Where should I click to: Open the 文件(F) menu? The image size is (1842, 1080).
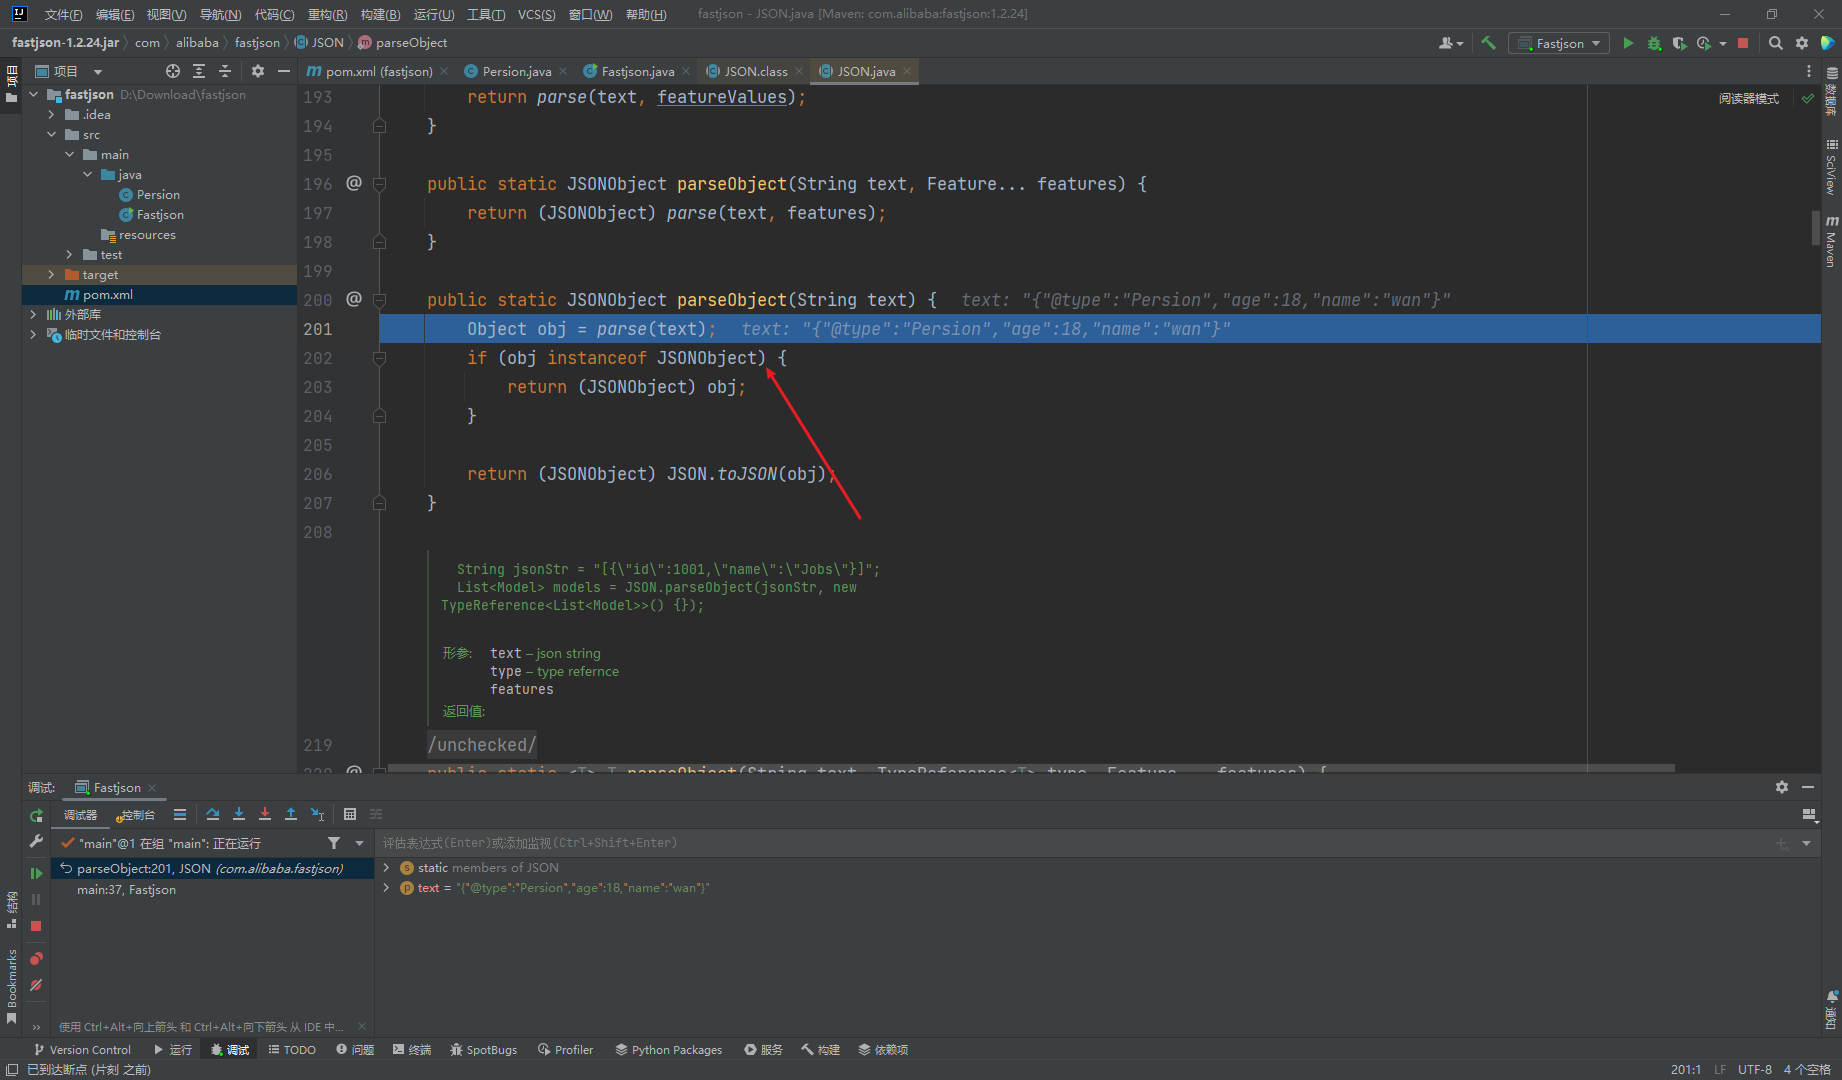coord(63,14)
